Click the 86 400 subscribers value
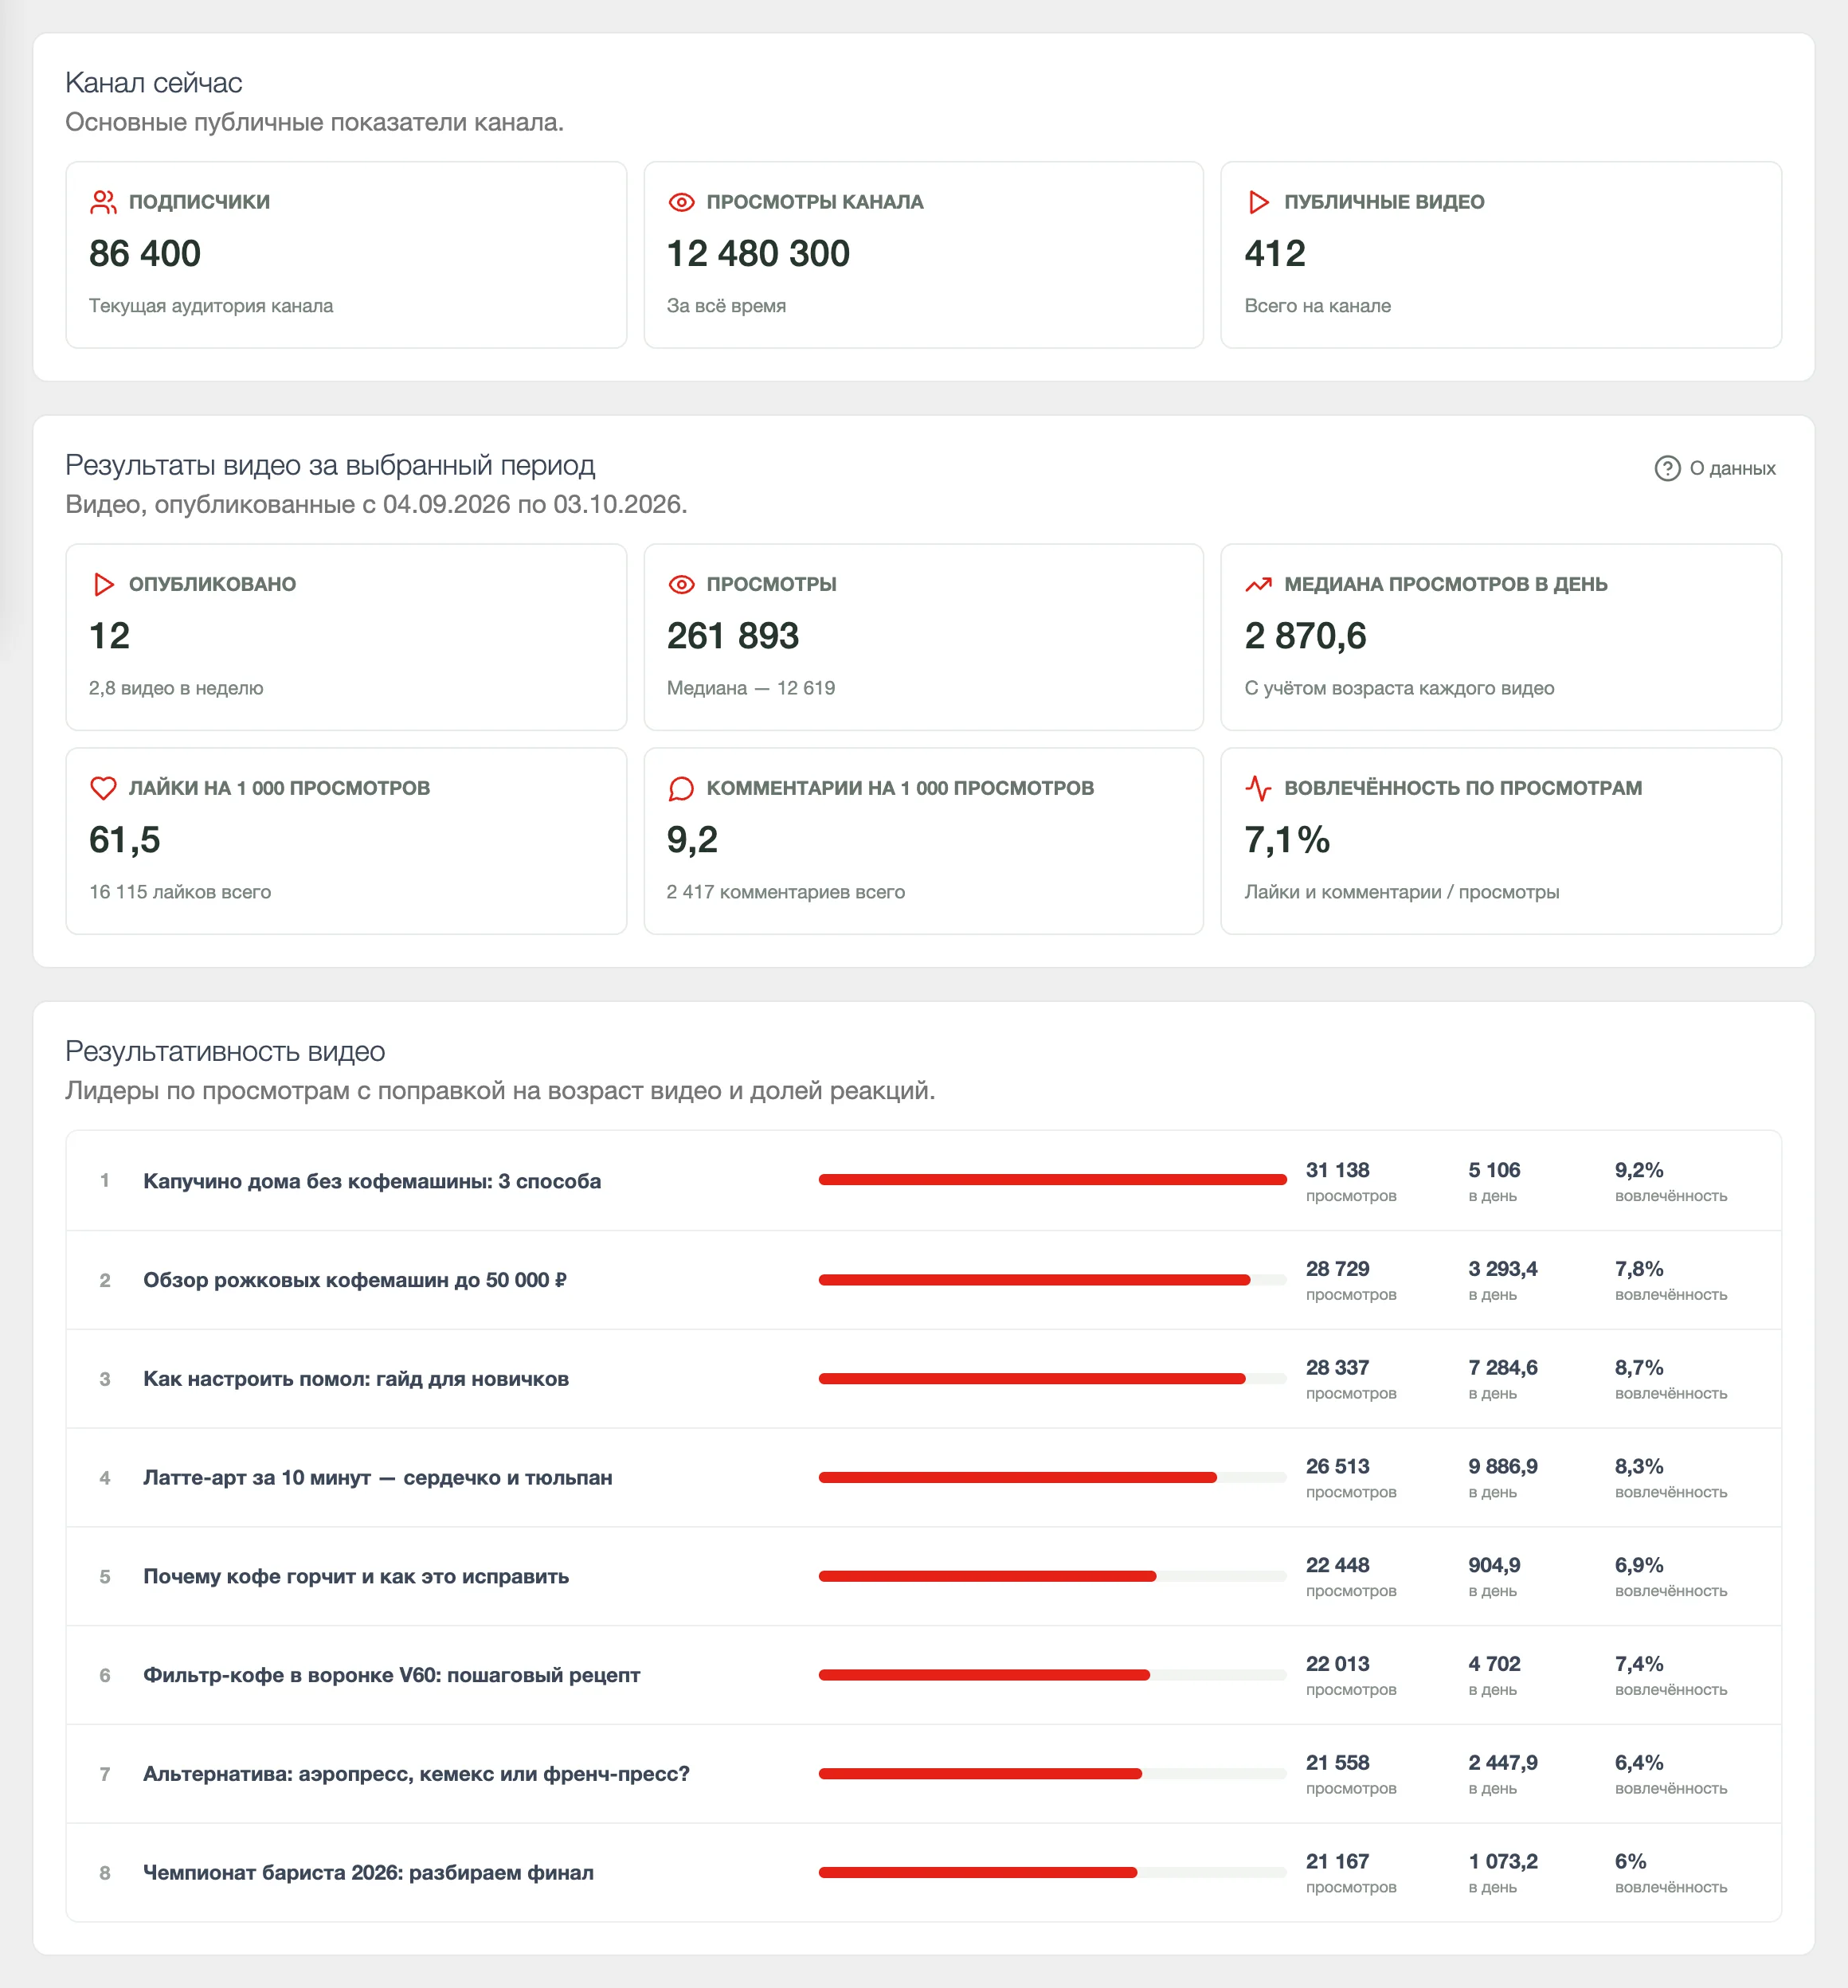 coord(145,254)
